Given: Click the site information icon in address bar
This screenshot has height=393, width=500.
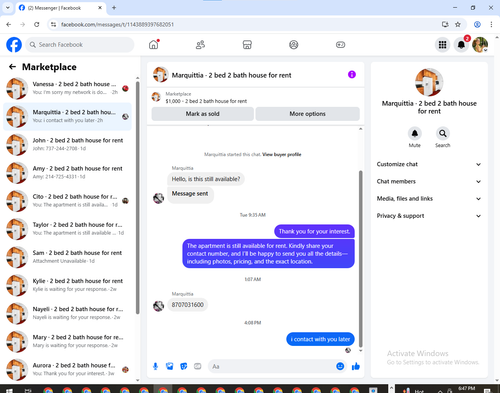Looking at the screenshot, I should 53,24.
